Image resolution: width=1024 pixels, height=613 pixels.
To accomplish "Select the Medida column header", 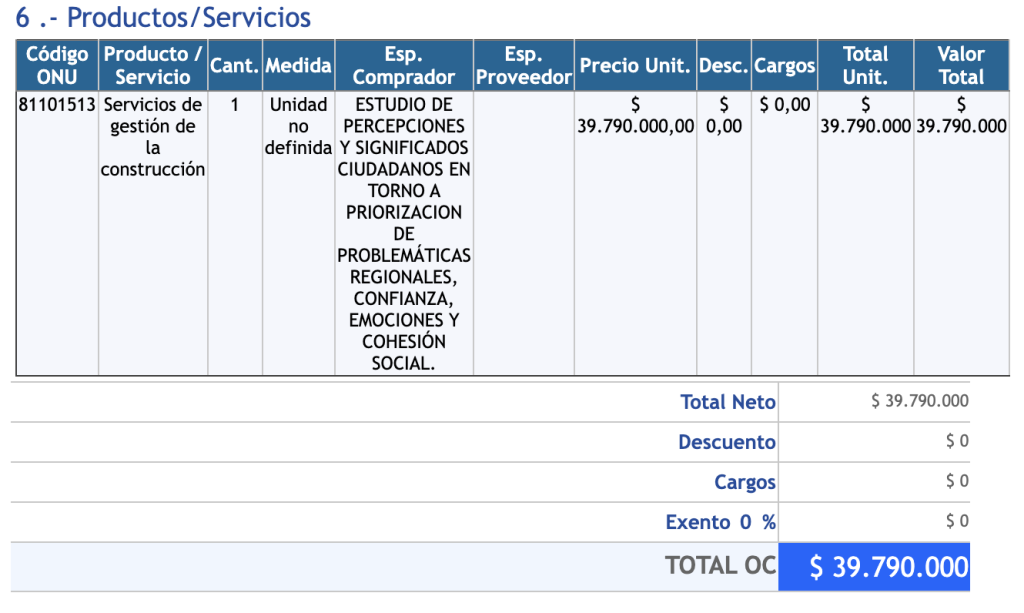I will pos(298,66).
